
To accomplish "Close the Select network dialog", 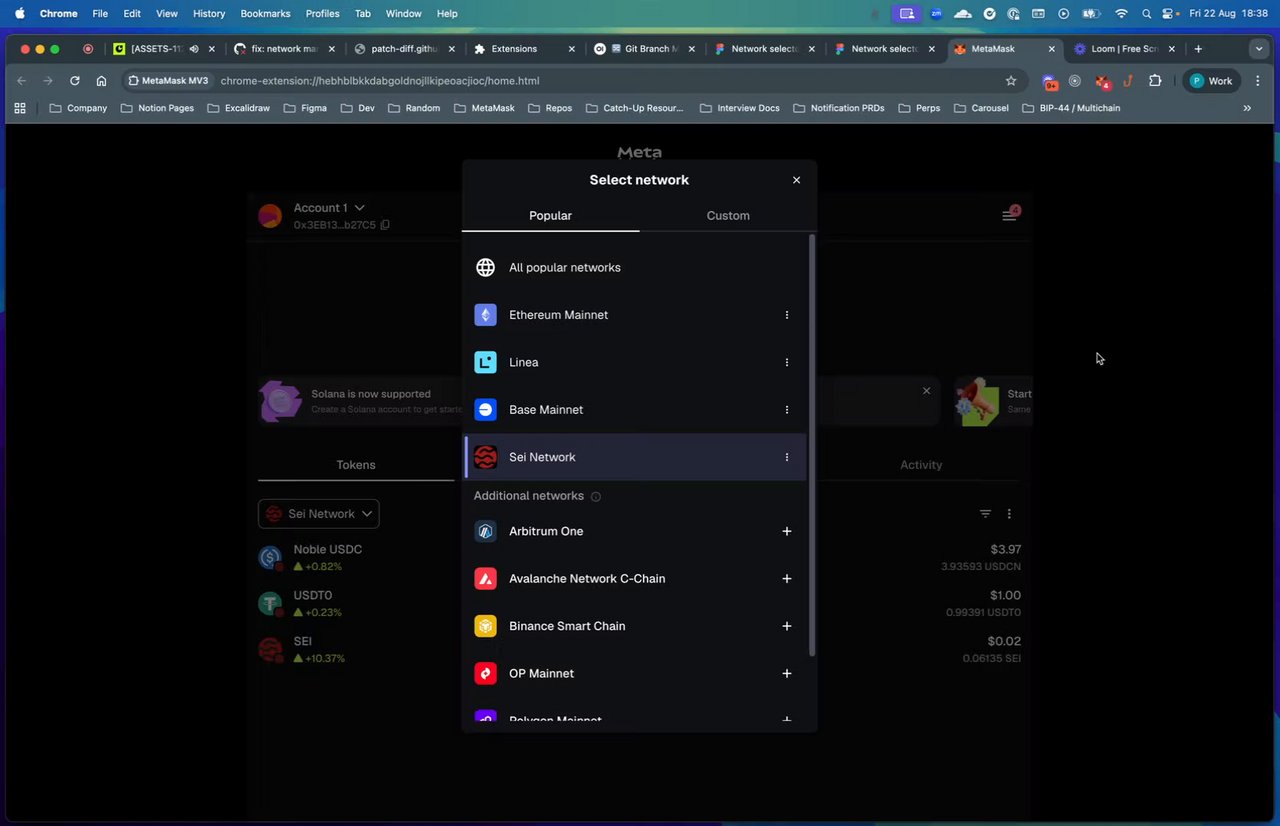I will pos(796,180).
